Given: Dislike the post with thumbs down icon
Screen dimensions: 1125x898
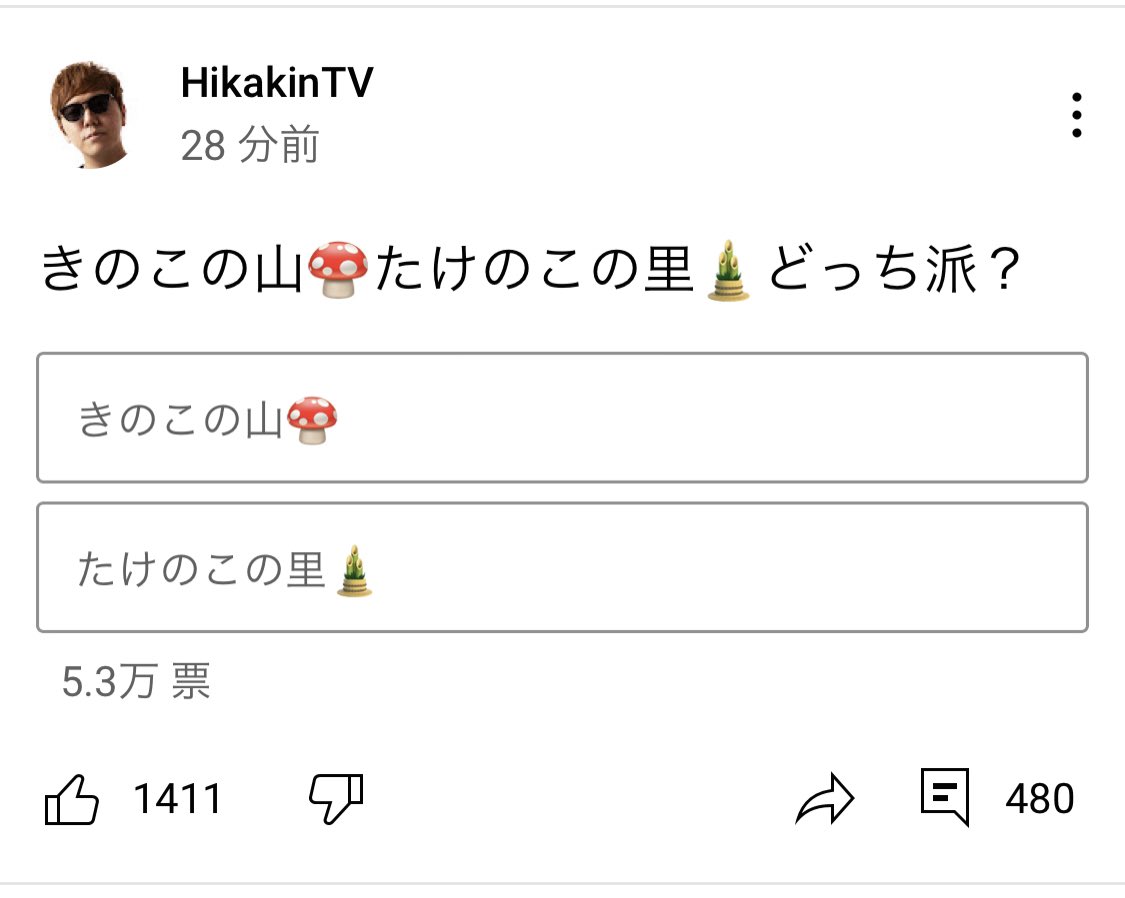Looking at the screenshot, I should click(x=336, y=798).
